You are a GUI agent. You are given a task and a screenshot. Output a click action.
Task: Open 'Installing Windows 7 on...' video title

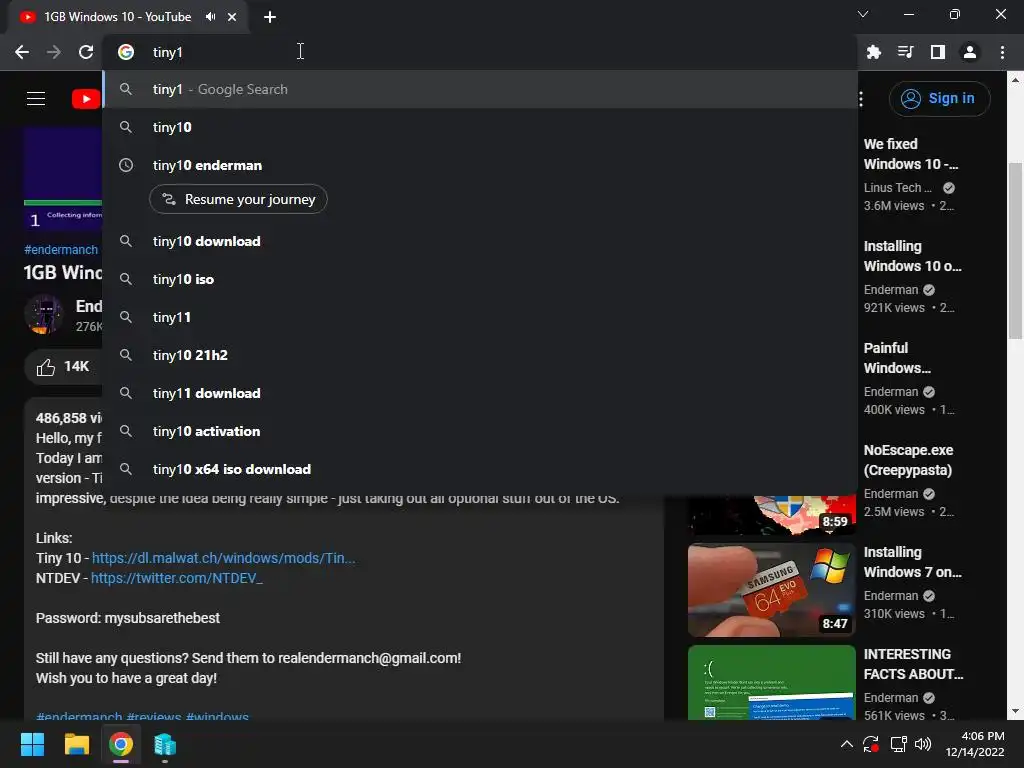[912, 562]
